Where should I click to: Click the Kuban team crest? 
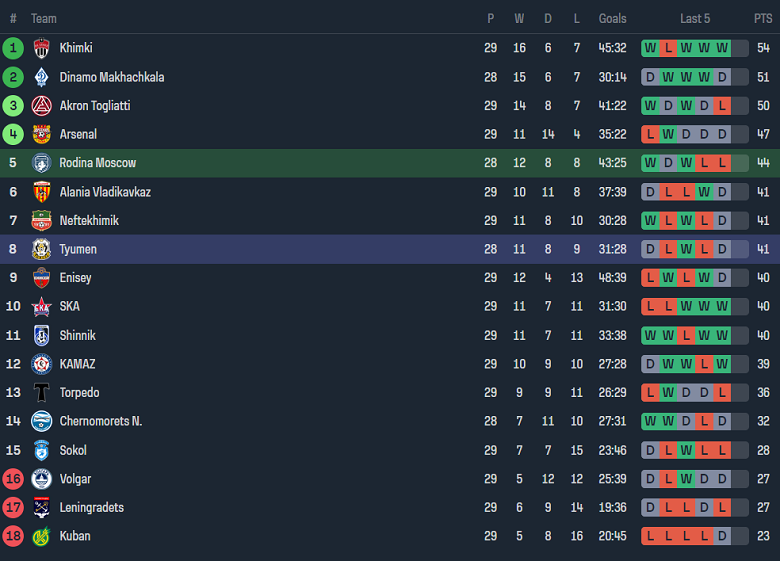click(41, 537)
